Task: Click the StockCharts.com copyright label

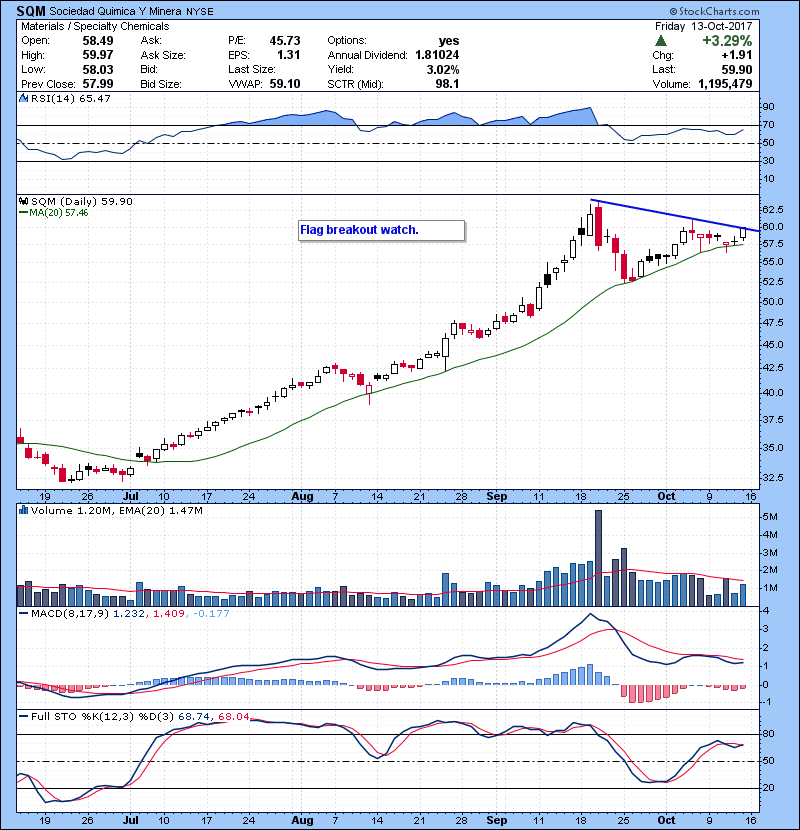Action: (x=714, y=11)
